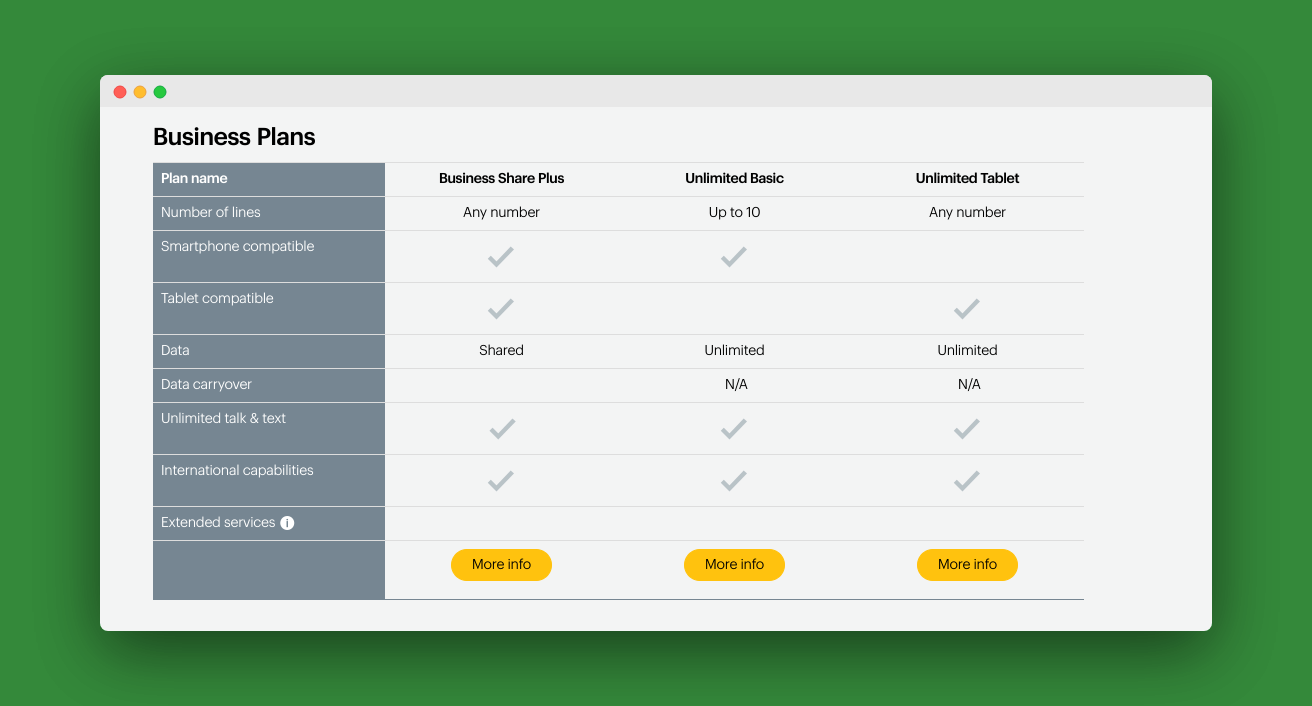The height and width of the screenshot is (706, 1312).
Task: Click Unlimited Basic smartphone compatible checkmark
Action: (734, 257)
